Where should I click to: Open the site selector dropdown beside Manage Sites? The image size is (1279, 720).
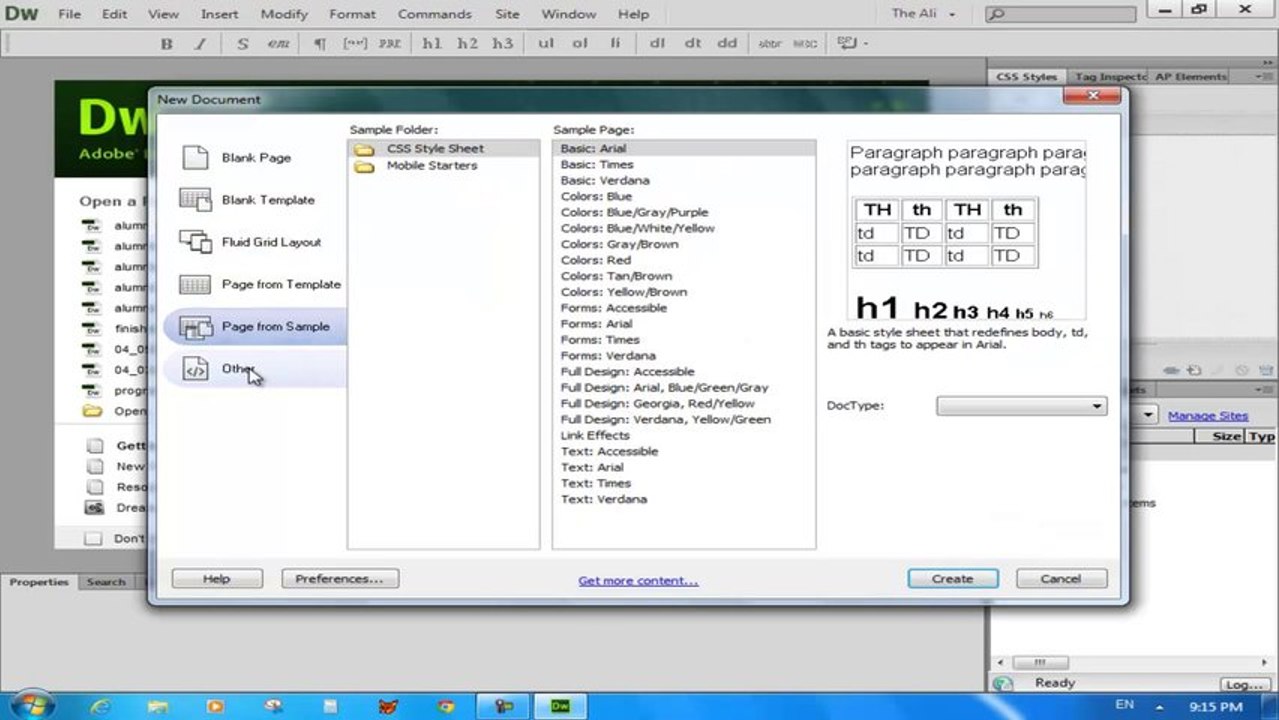[1148, 415]
